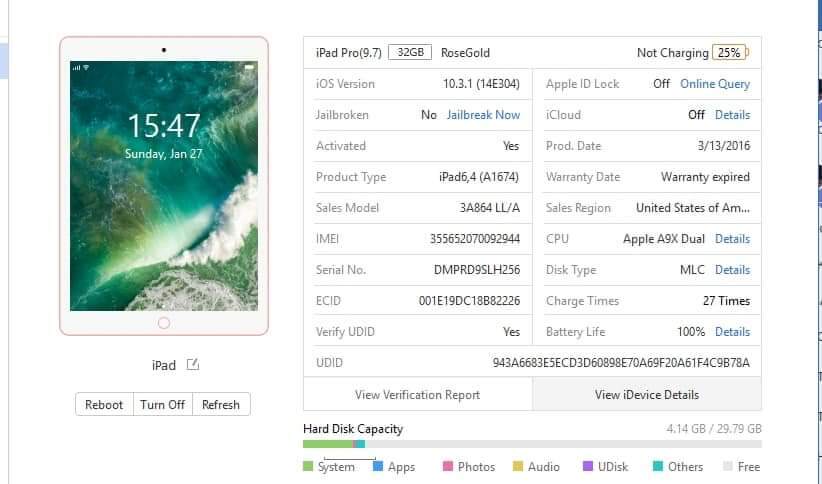Click the Hard Disk Capacity usage bar
The image size is (822, 484).
tap(531, 444)
